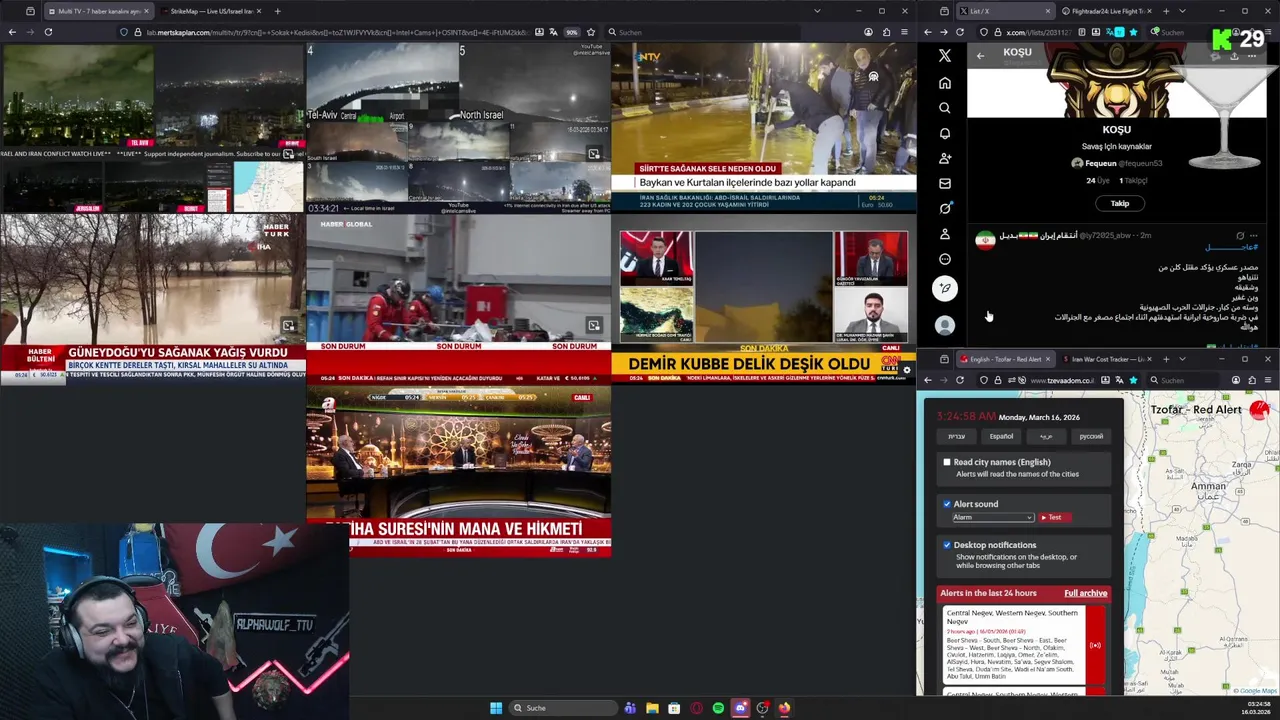Switch to the List / X tab
1280x720 pixels.
pos(1004,11)
